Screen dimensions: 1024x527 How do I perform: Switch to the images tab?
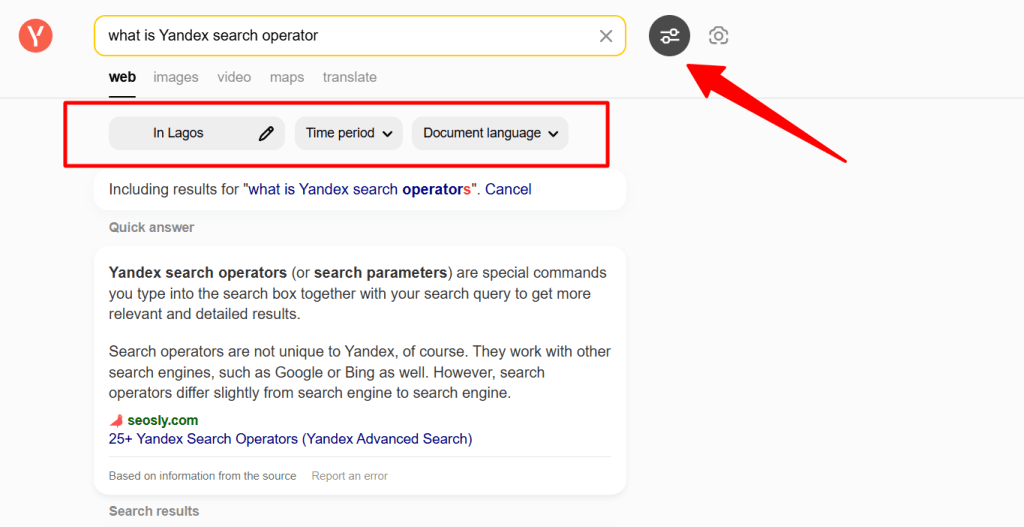point(176,77)
